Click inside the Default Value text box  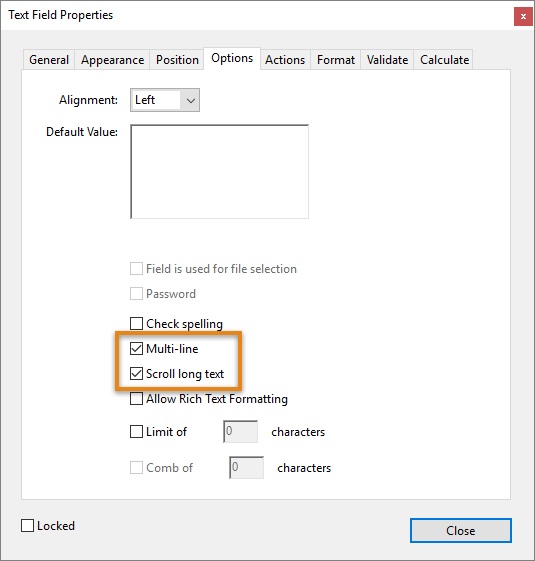[219, 171]
